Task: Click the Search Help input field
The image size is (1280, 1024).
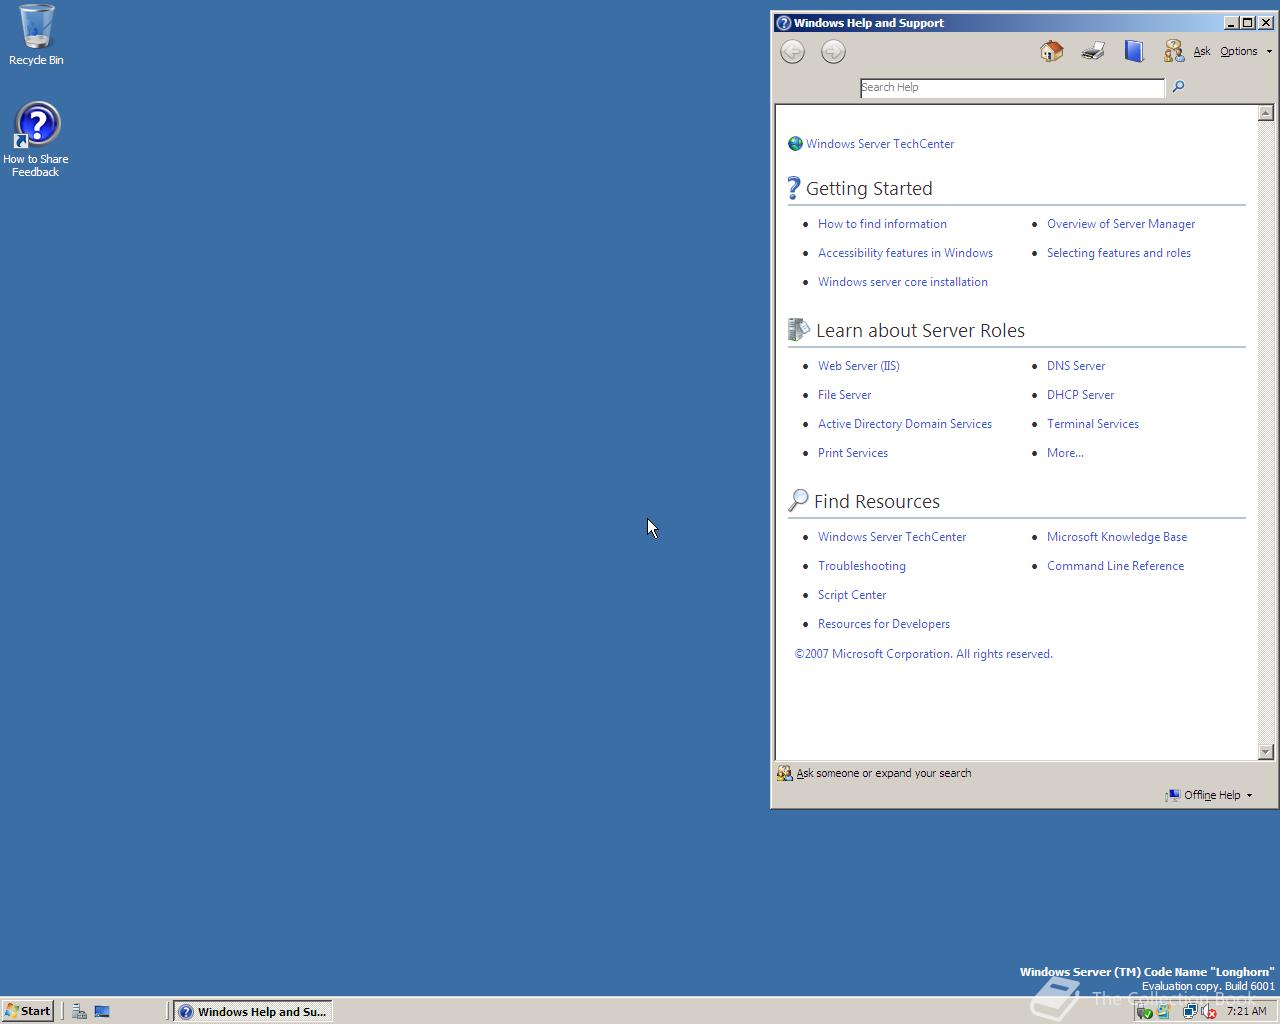Action: pos(1012,87)
